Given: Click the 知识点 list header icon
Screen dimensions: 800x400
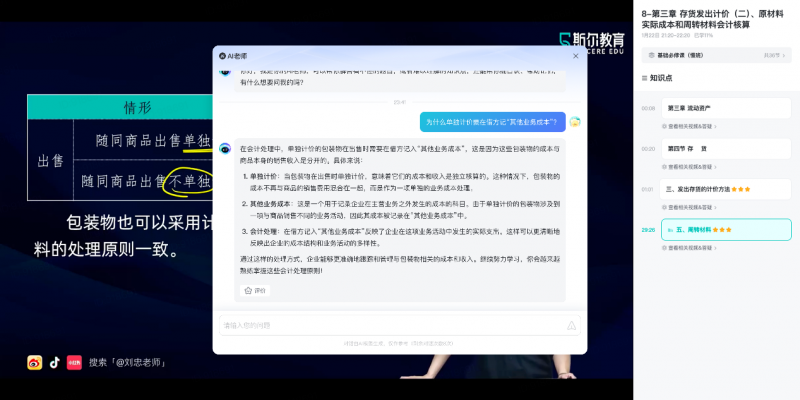Looking at the screenshot, I should pyautogui.click(x=642, y=77).
